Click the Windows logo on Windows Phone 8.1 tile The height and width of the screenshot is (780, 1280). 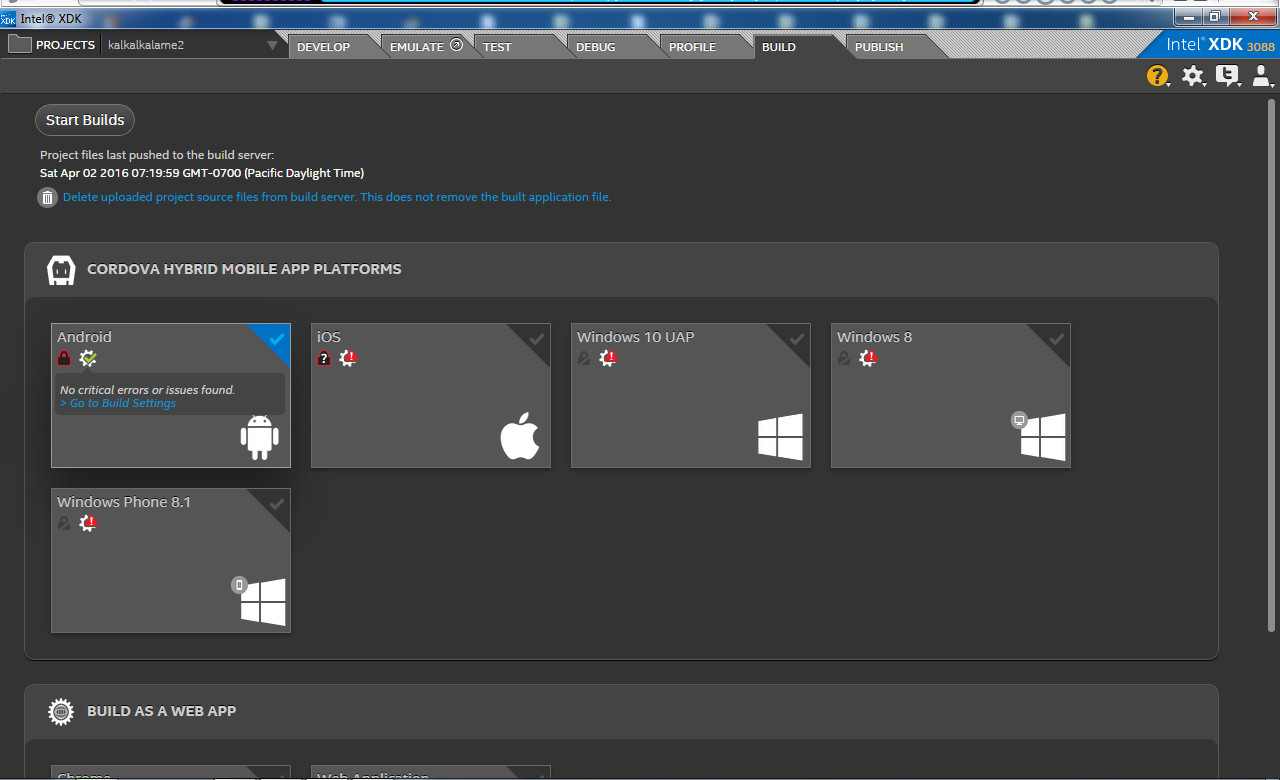coord(263,602)
